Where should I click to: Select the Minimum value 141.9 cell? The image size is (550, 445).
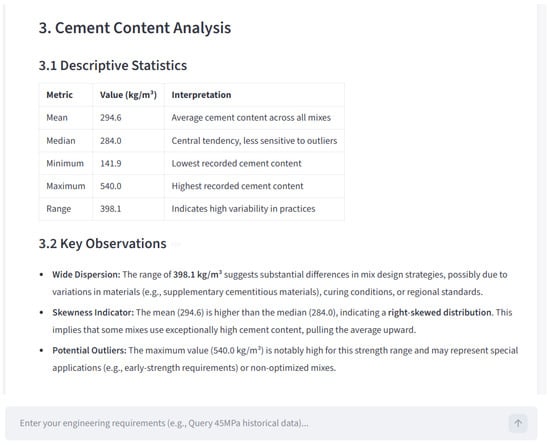tap(128, 163)
